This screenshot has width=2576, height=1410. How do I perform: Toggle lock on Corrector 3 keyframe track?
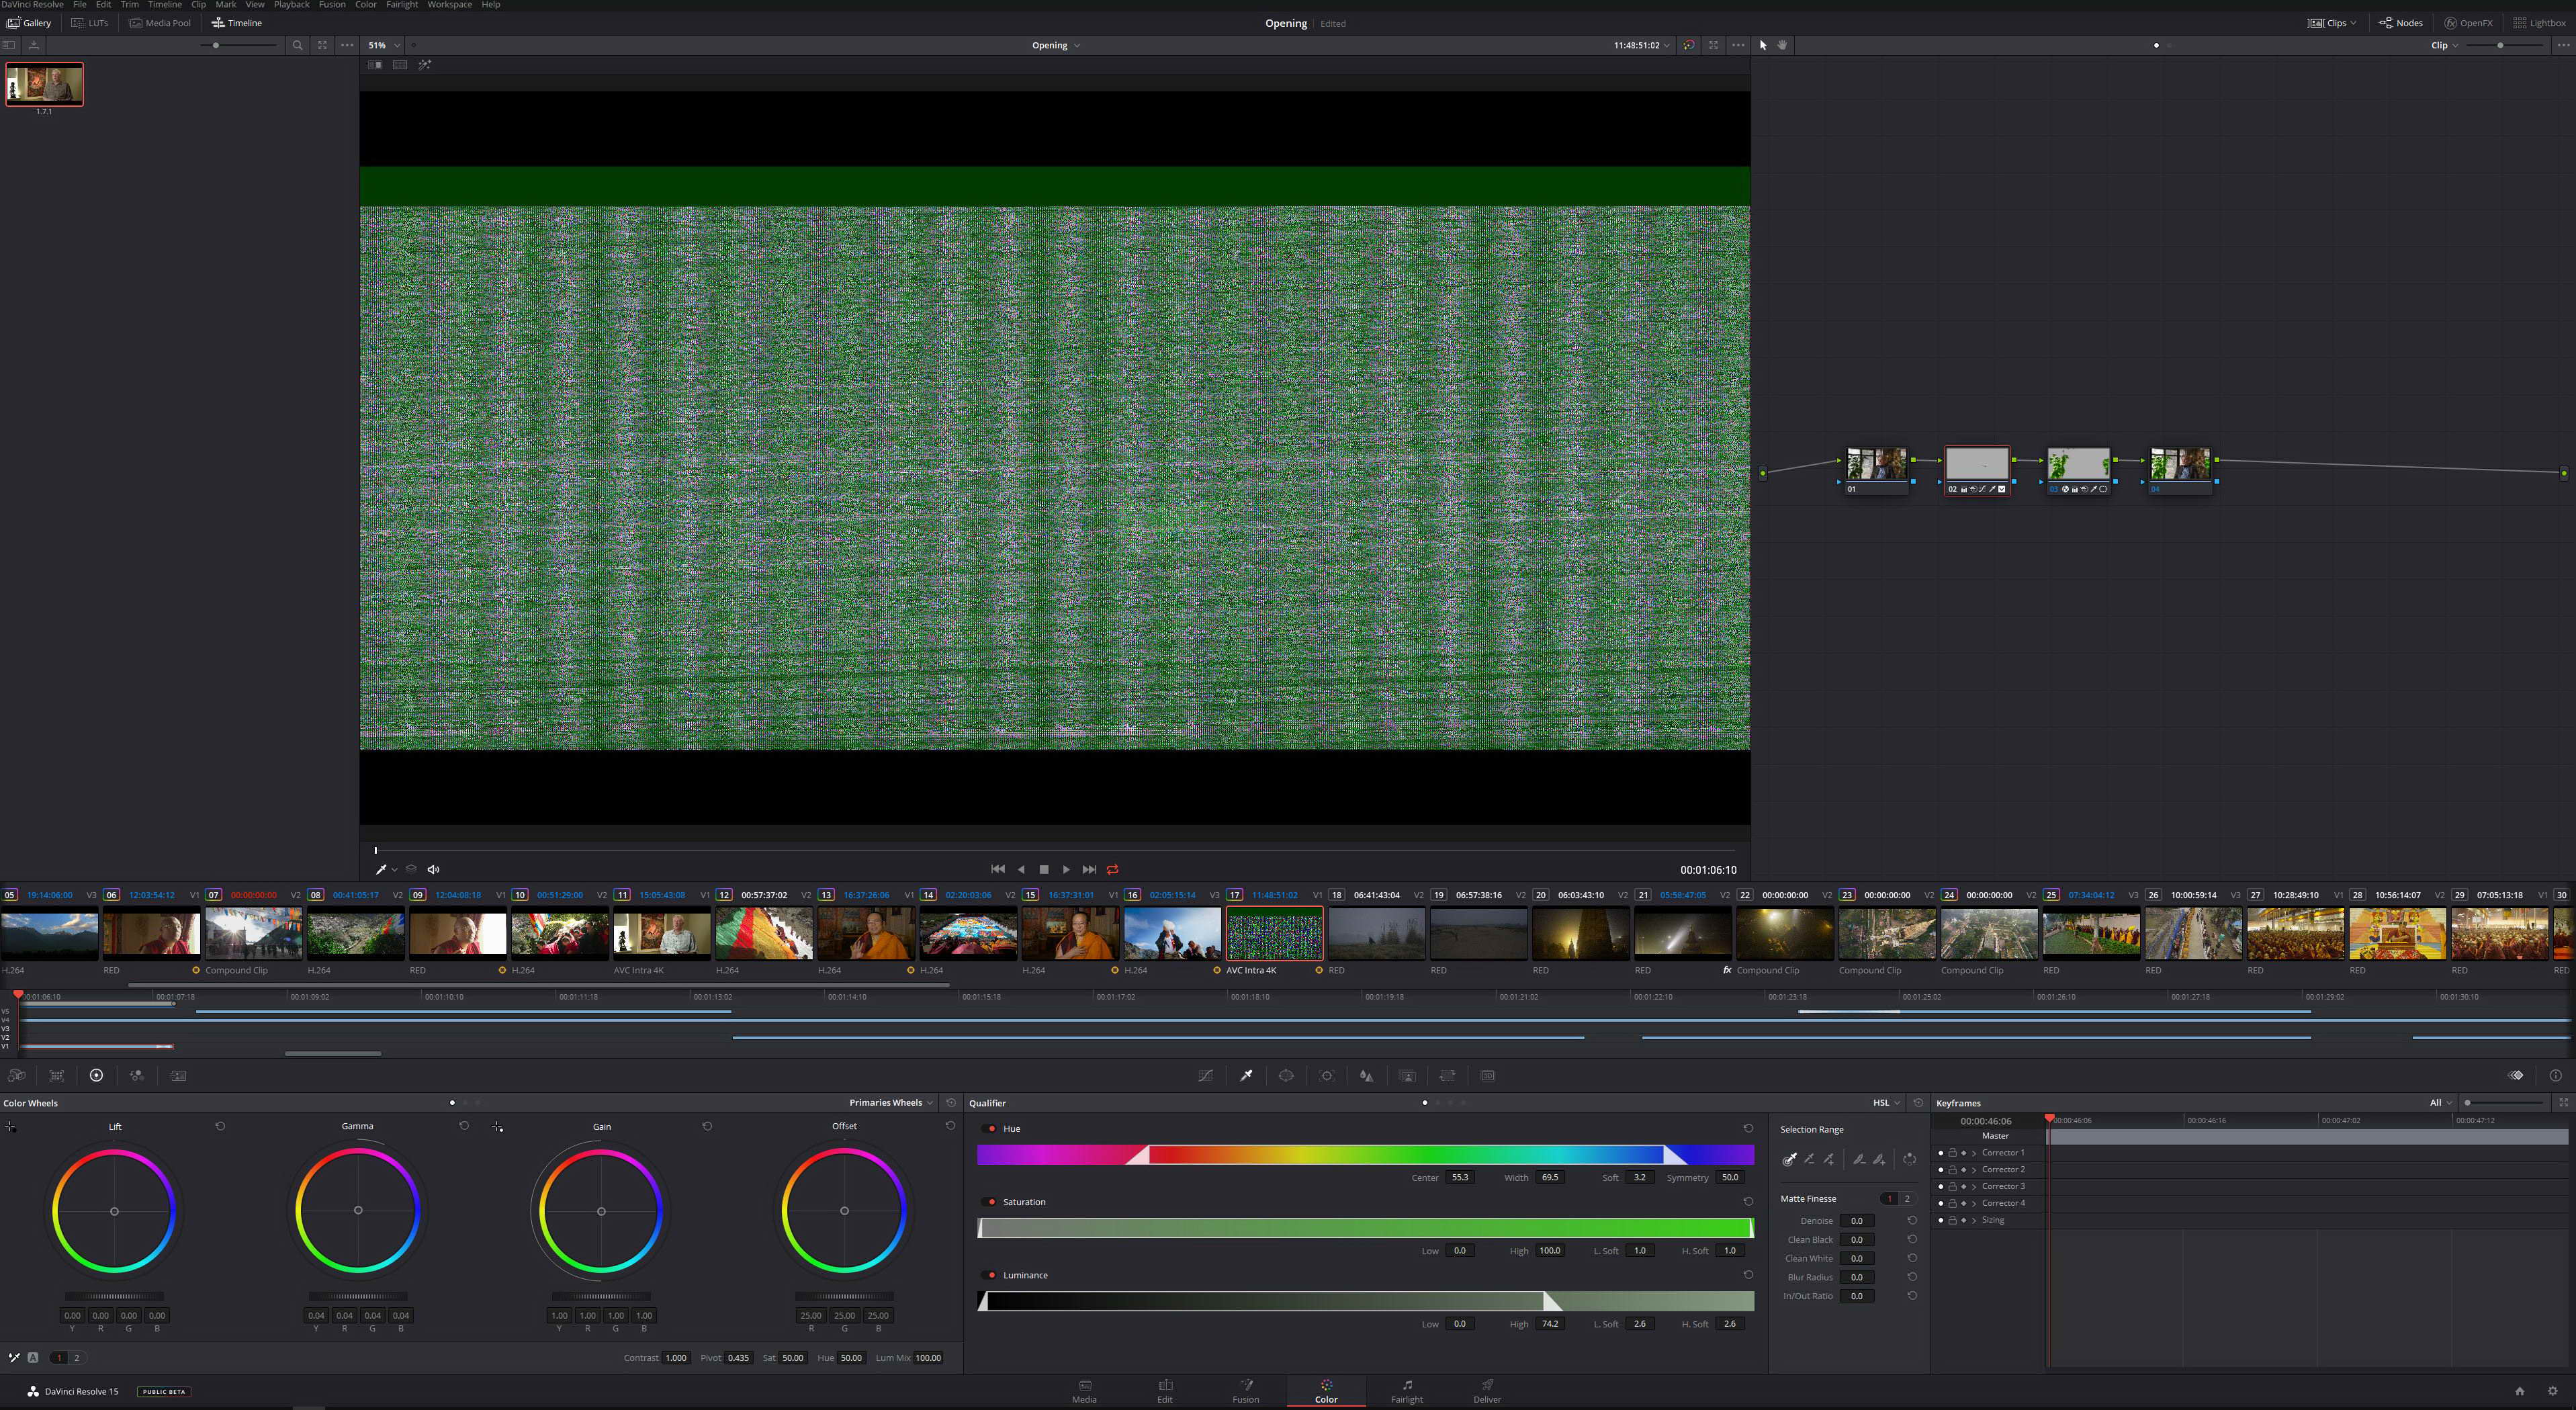point(1952,1186)
